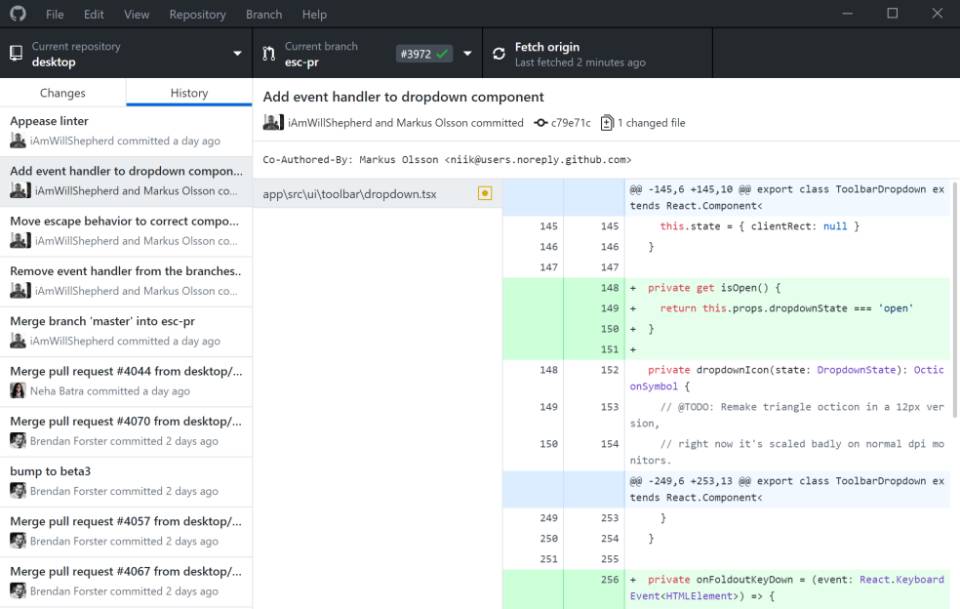Screen dimensions: 960x609
Task: Click the diff hunk header @@ -145,6 +145,10
Action: tap(726, 198)
